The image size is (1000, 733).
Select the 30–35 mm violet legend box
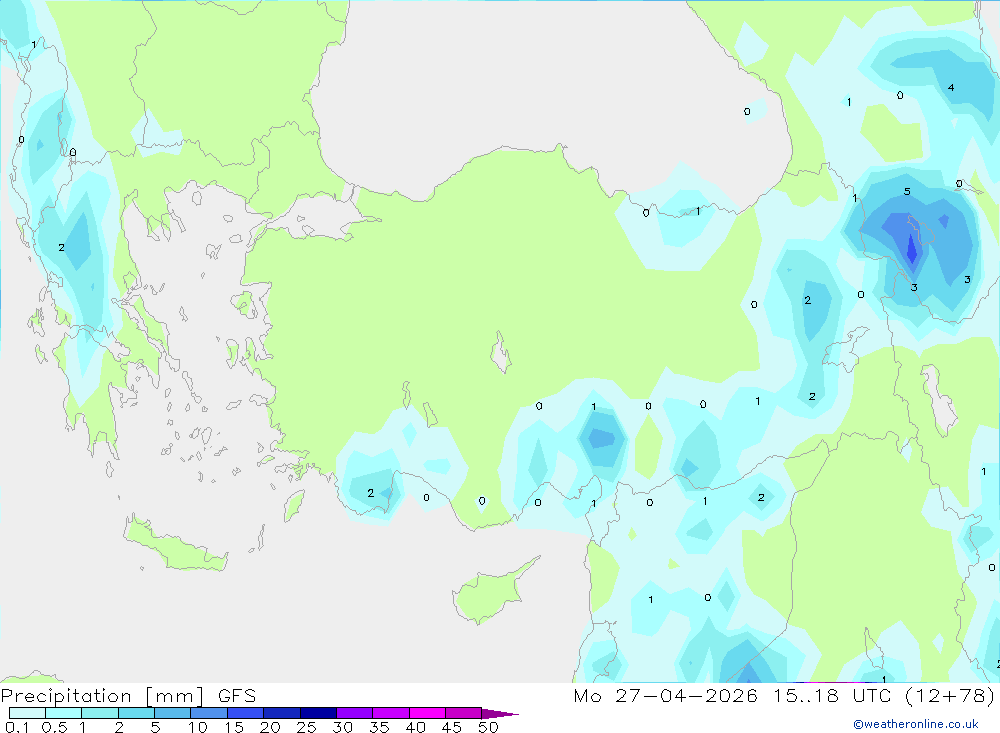pos(355,713)
